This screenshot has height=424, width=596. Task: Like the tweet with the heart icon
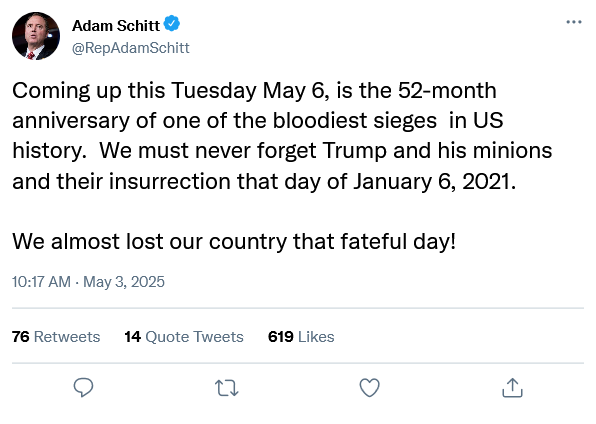tap(369, 387)
